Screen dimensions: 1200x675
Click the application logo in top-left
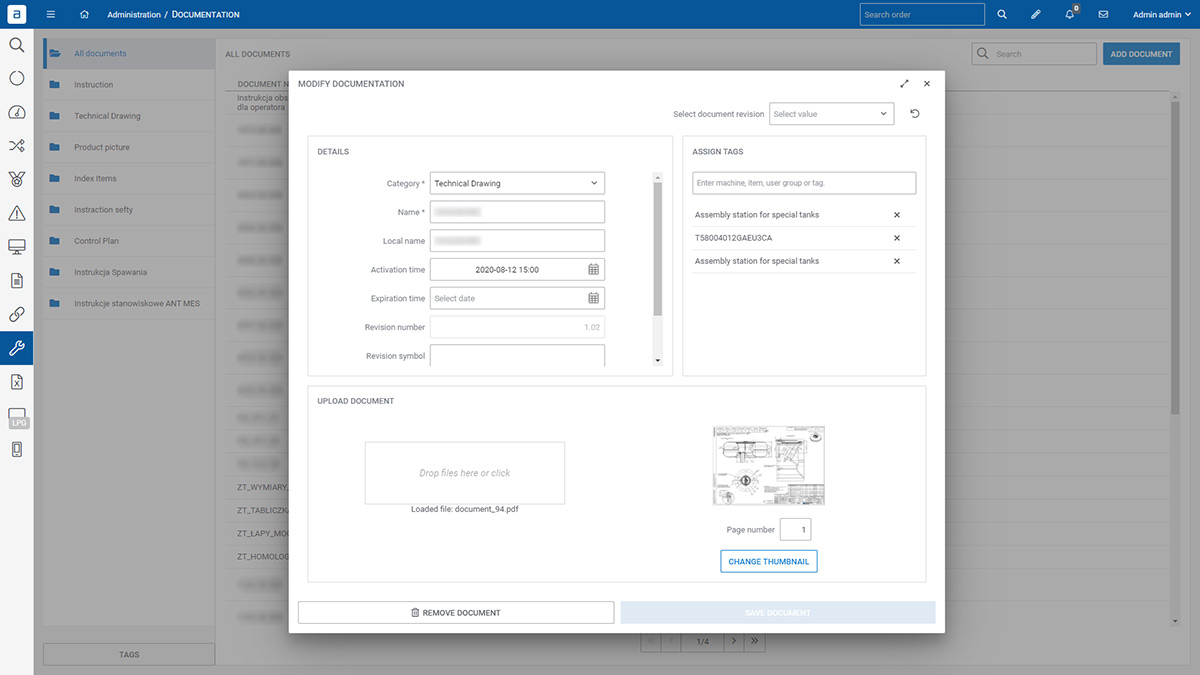16,14
